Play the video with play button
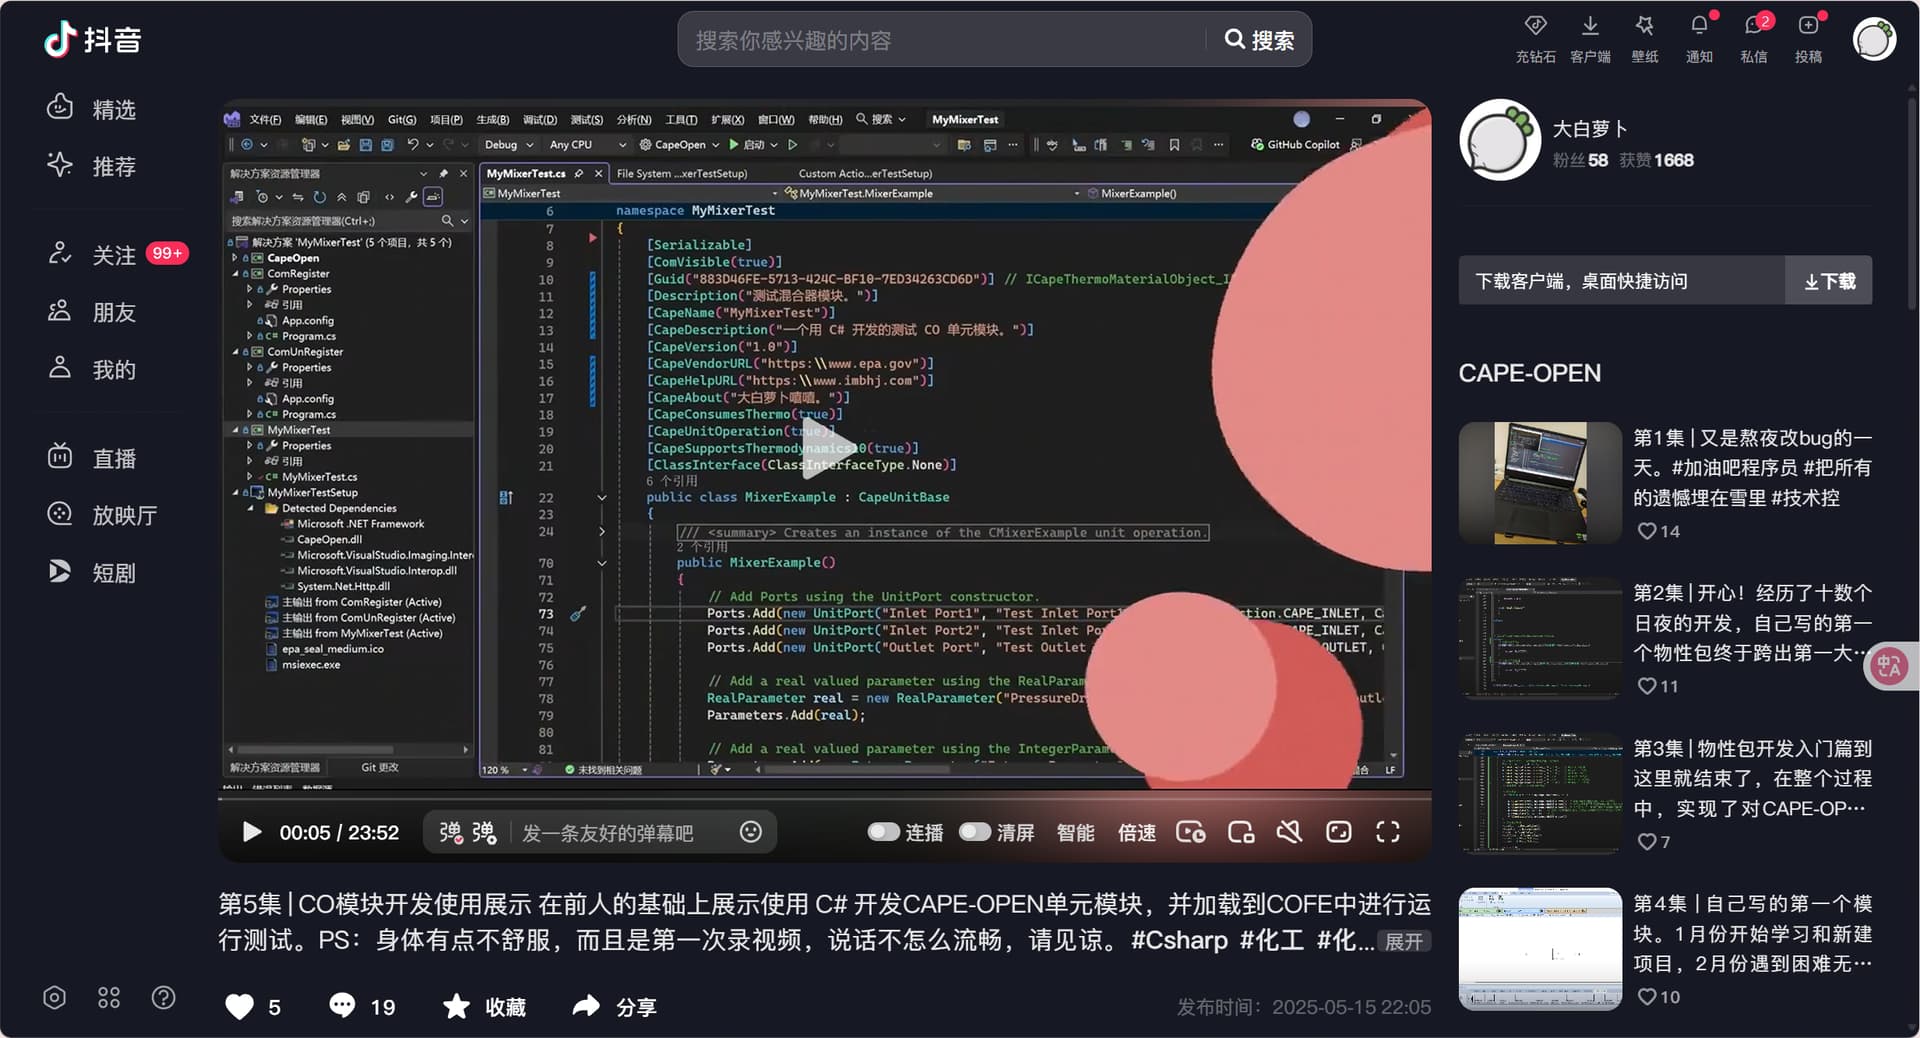Screen dimensions: 1920x1038 [252, 832]
